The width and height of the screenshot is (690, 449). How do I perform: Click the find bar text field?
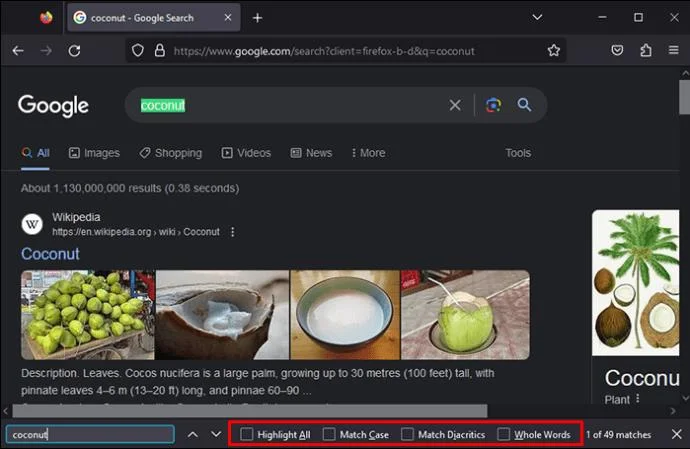tap(90, 435)
